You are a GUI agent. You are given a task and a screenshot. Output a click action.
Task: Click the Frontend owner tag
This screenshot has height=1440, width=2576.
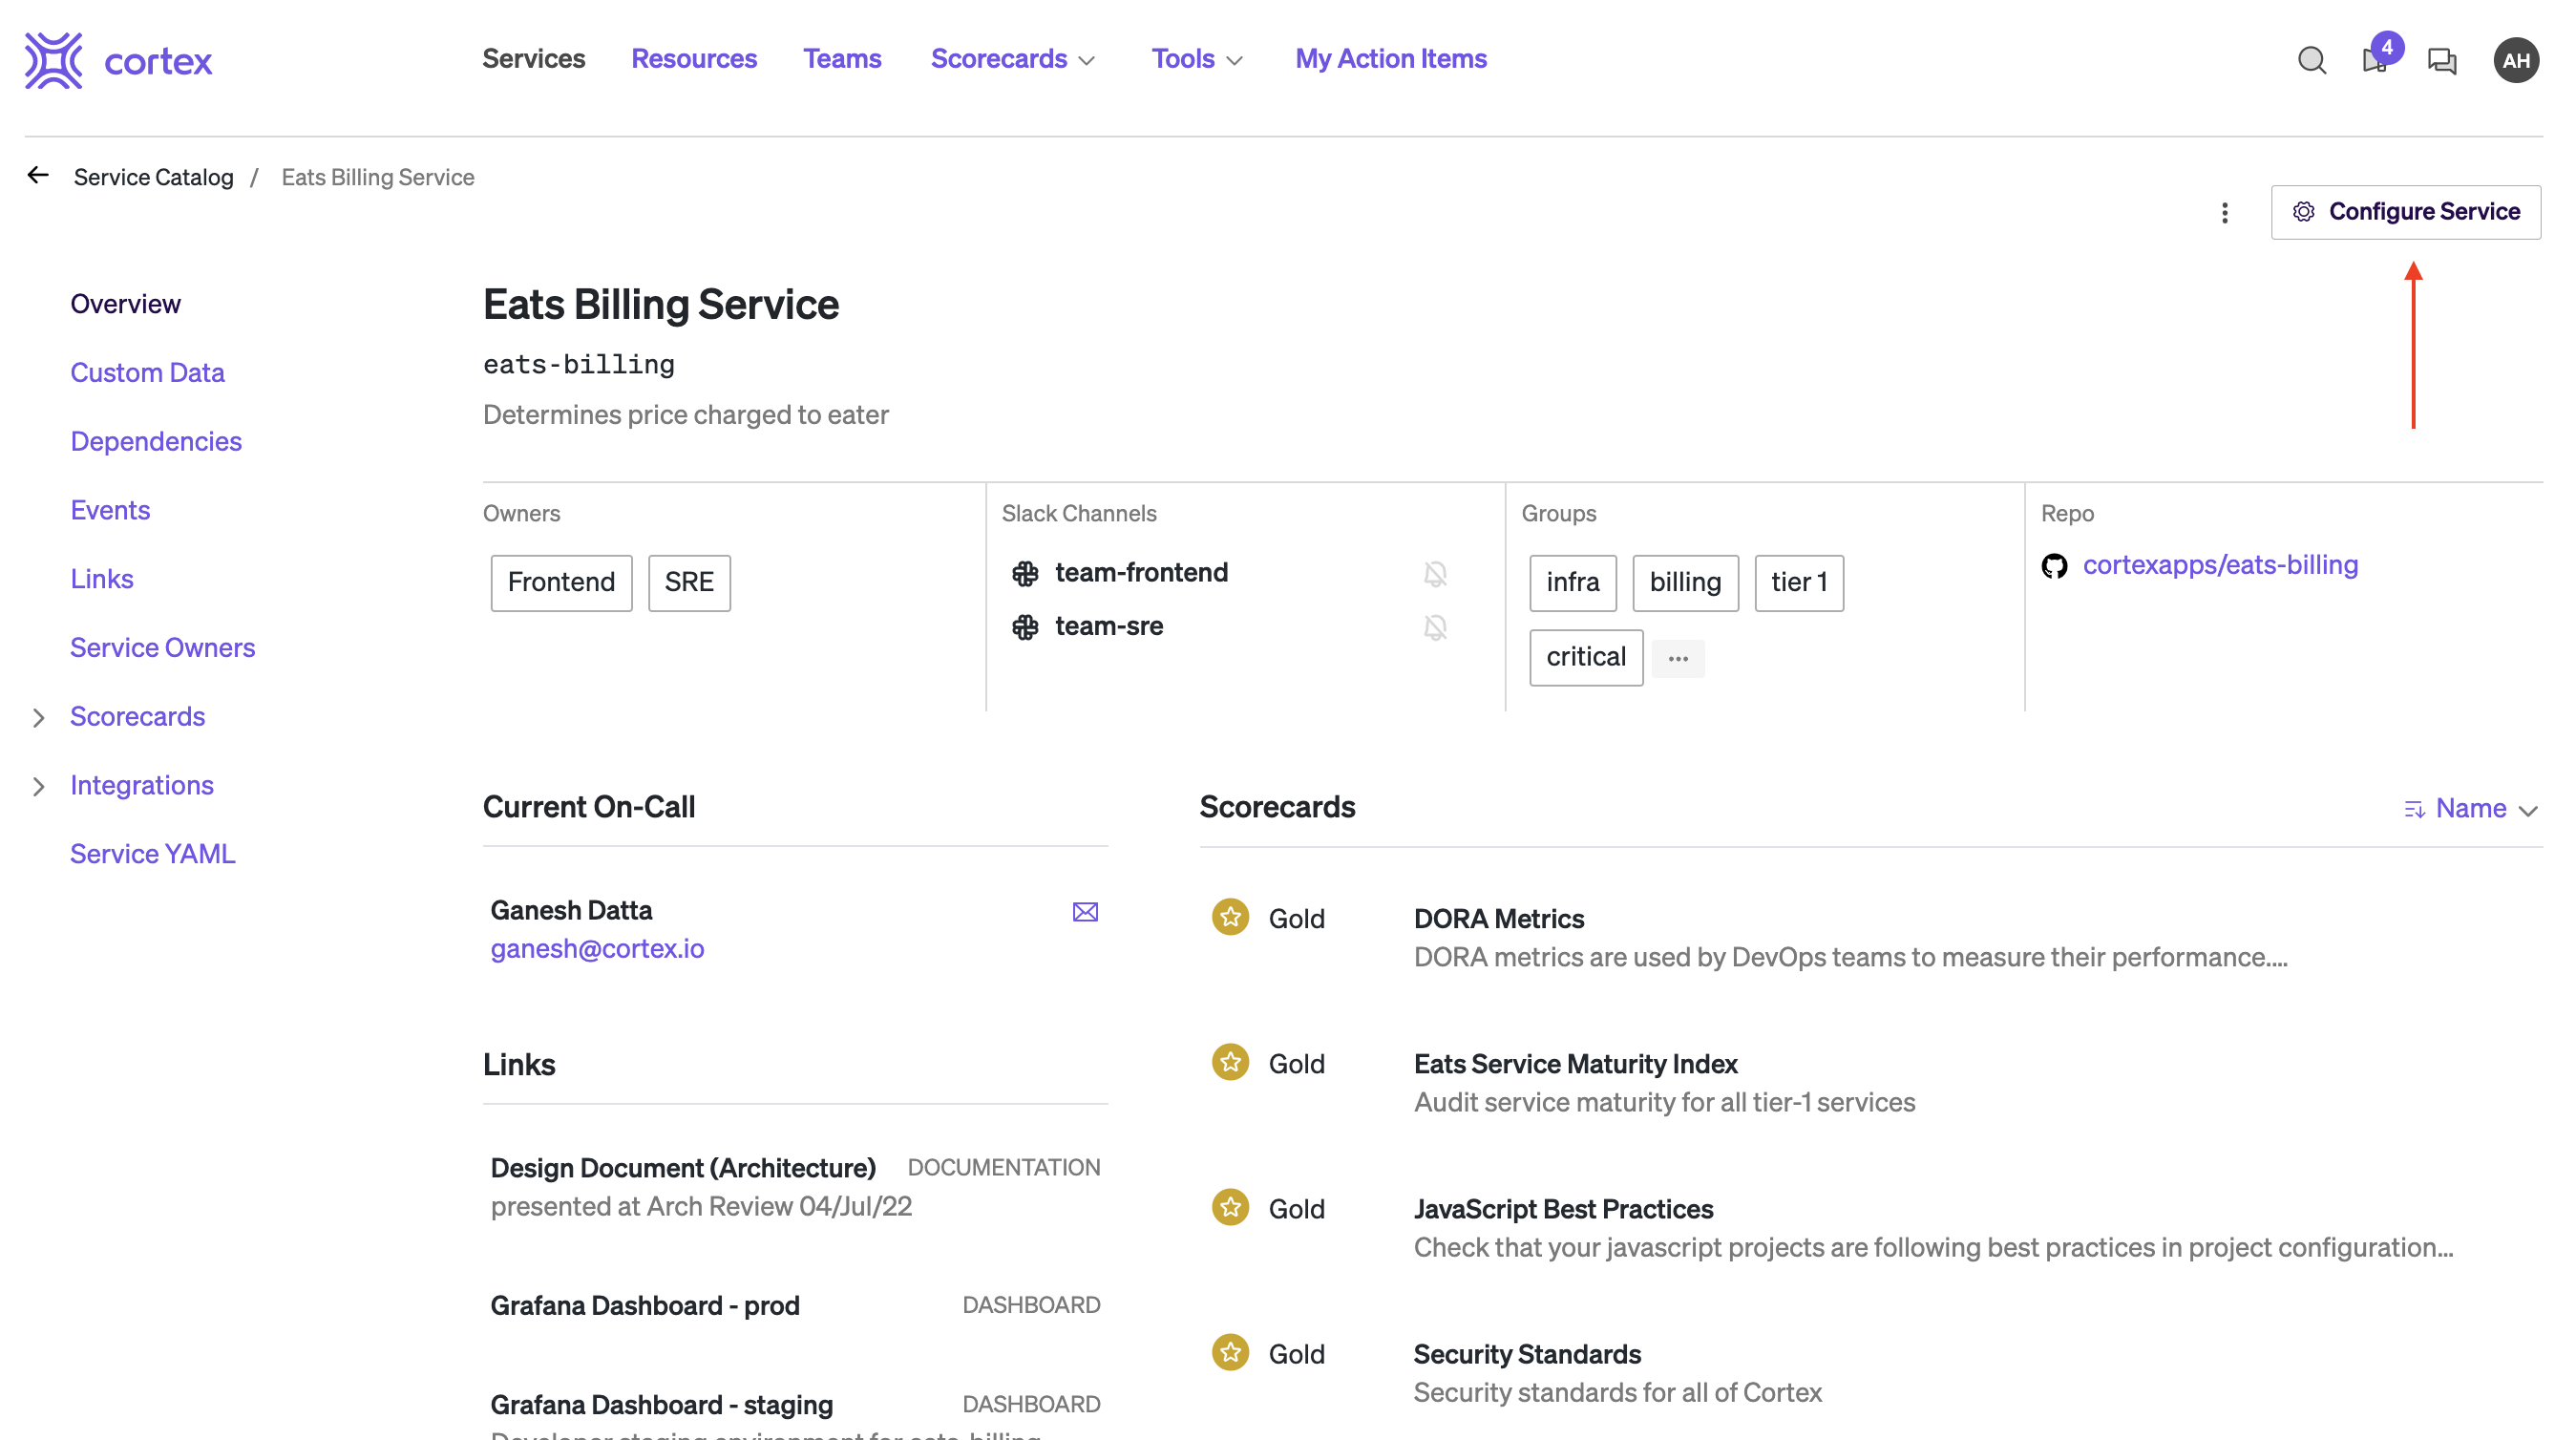coord(561,583)
